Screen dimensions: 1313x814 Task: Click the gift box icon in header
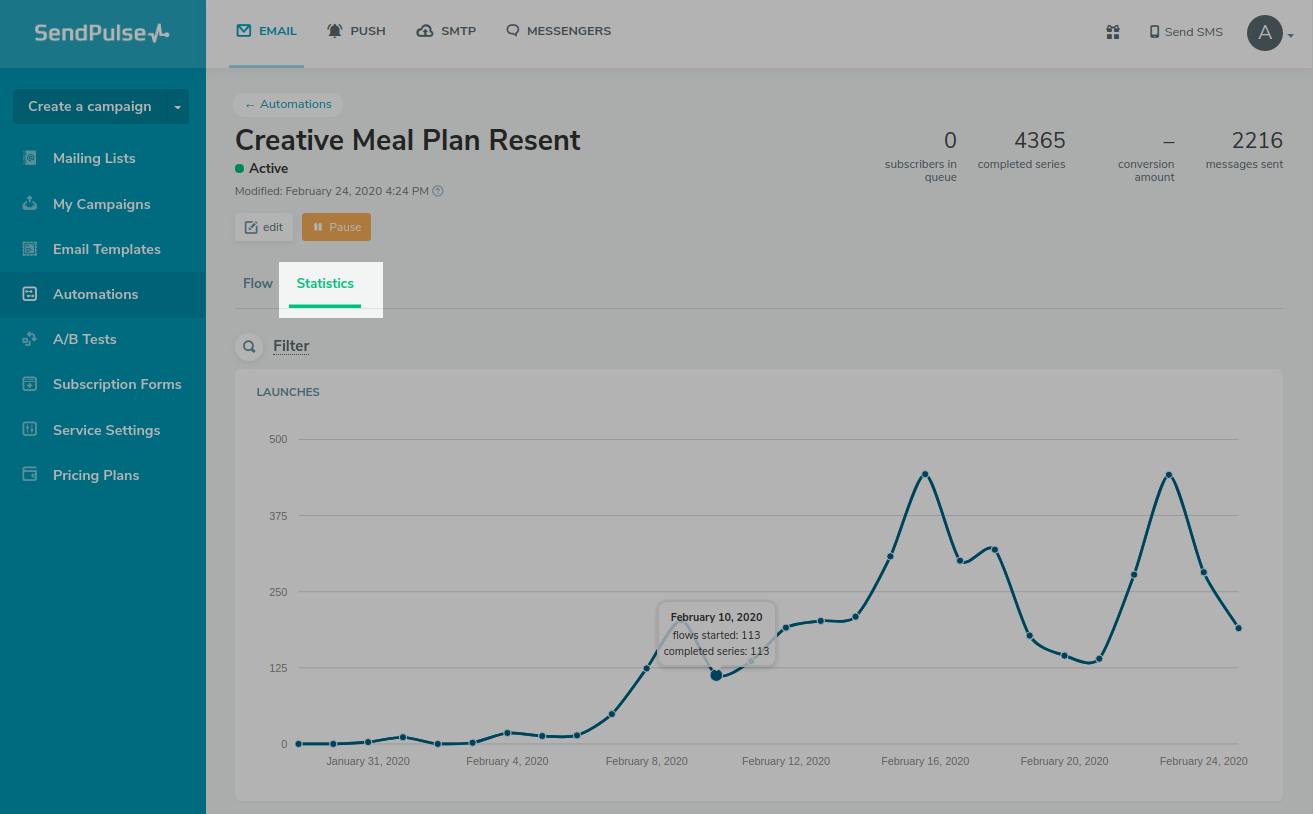tap(1112, 32)
